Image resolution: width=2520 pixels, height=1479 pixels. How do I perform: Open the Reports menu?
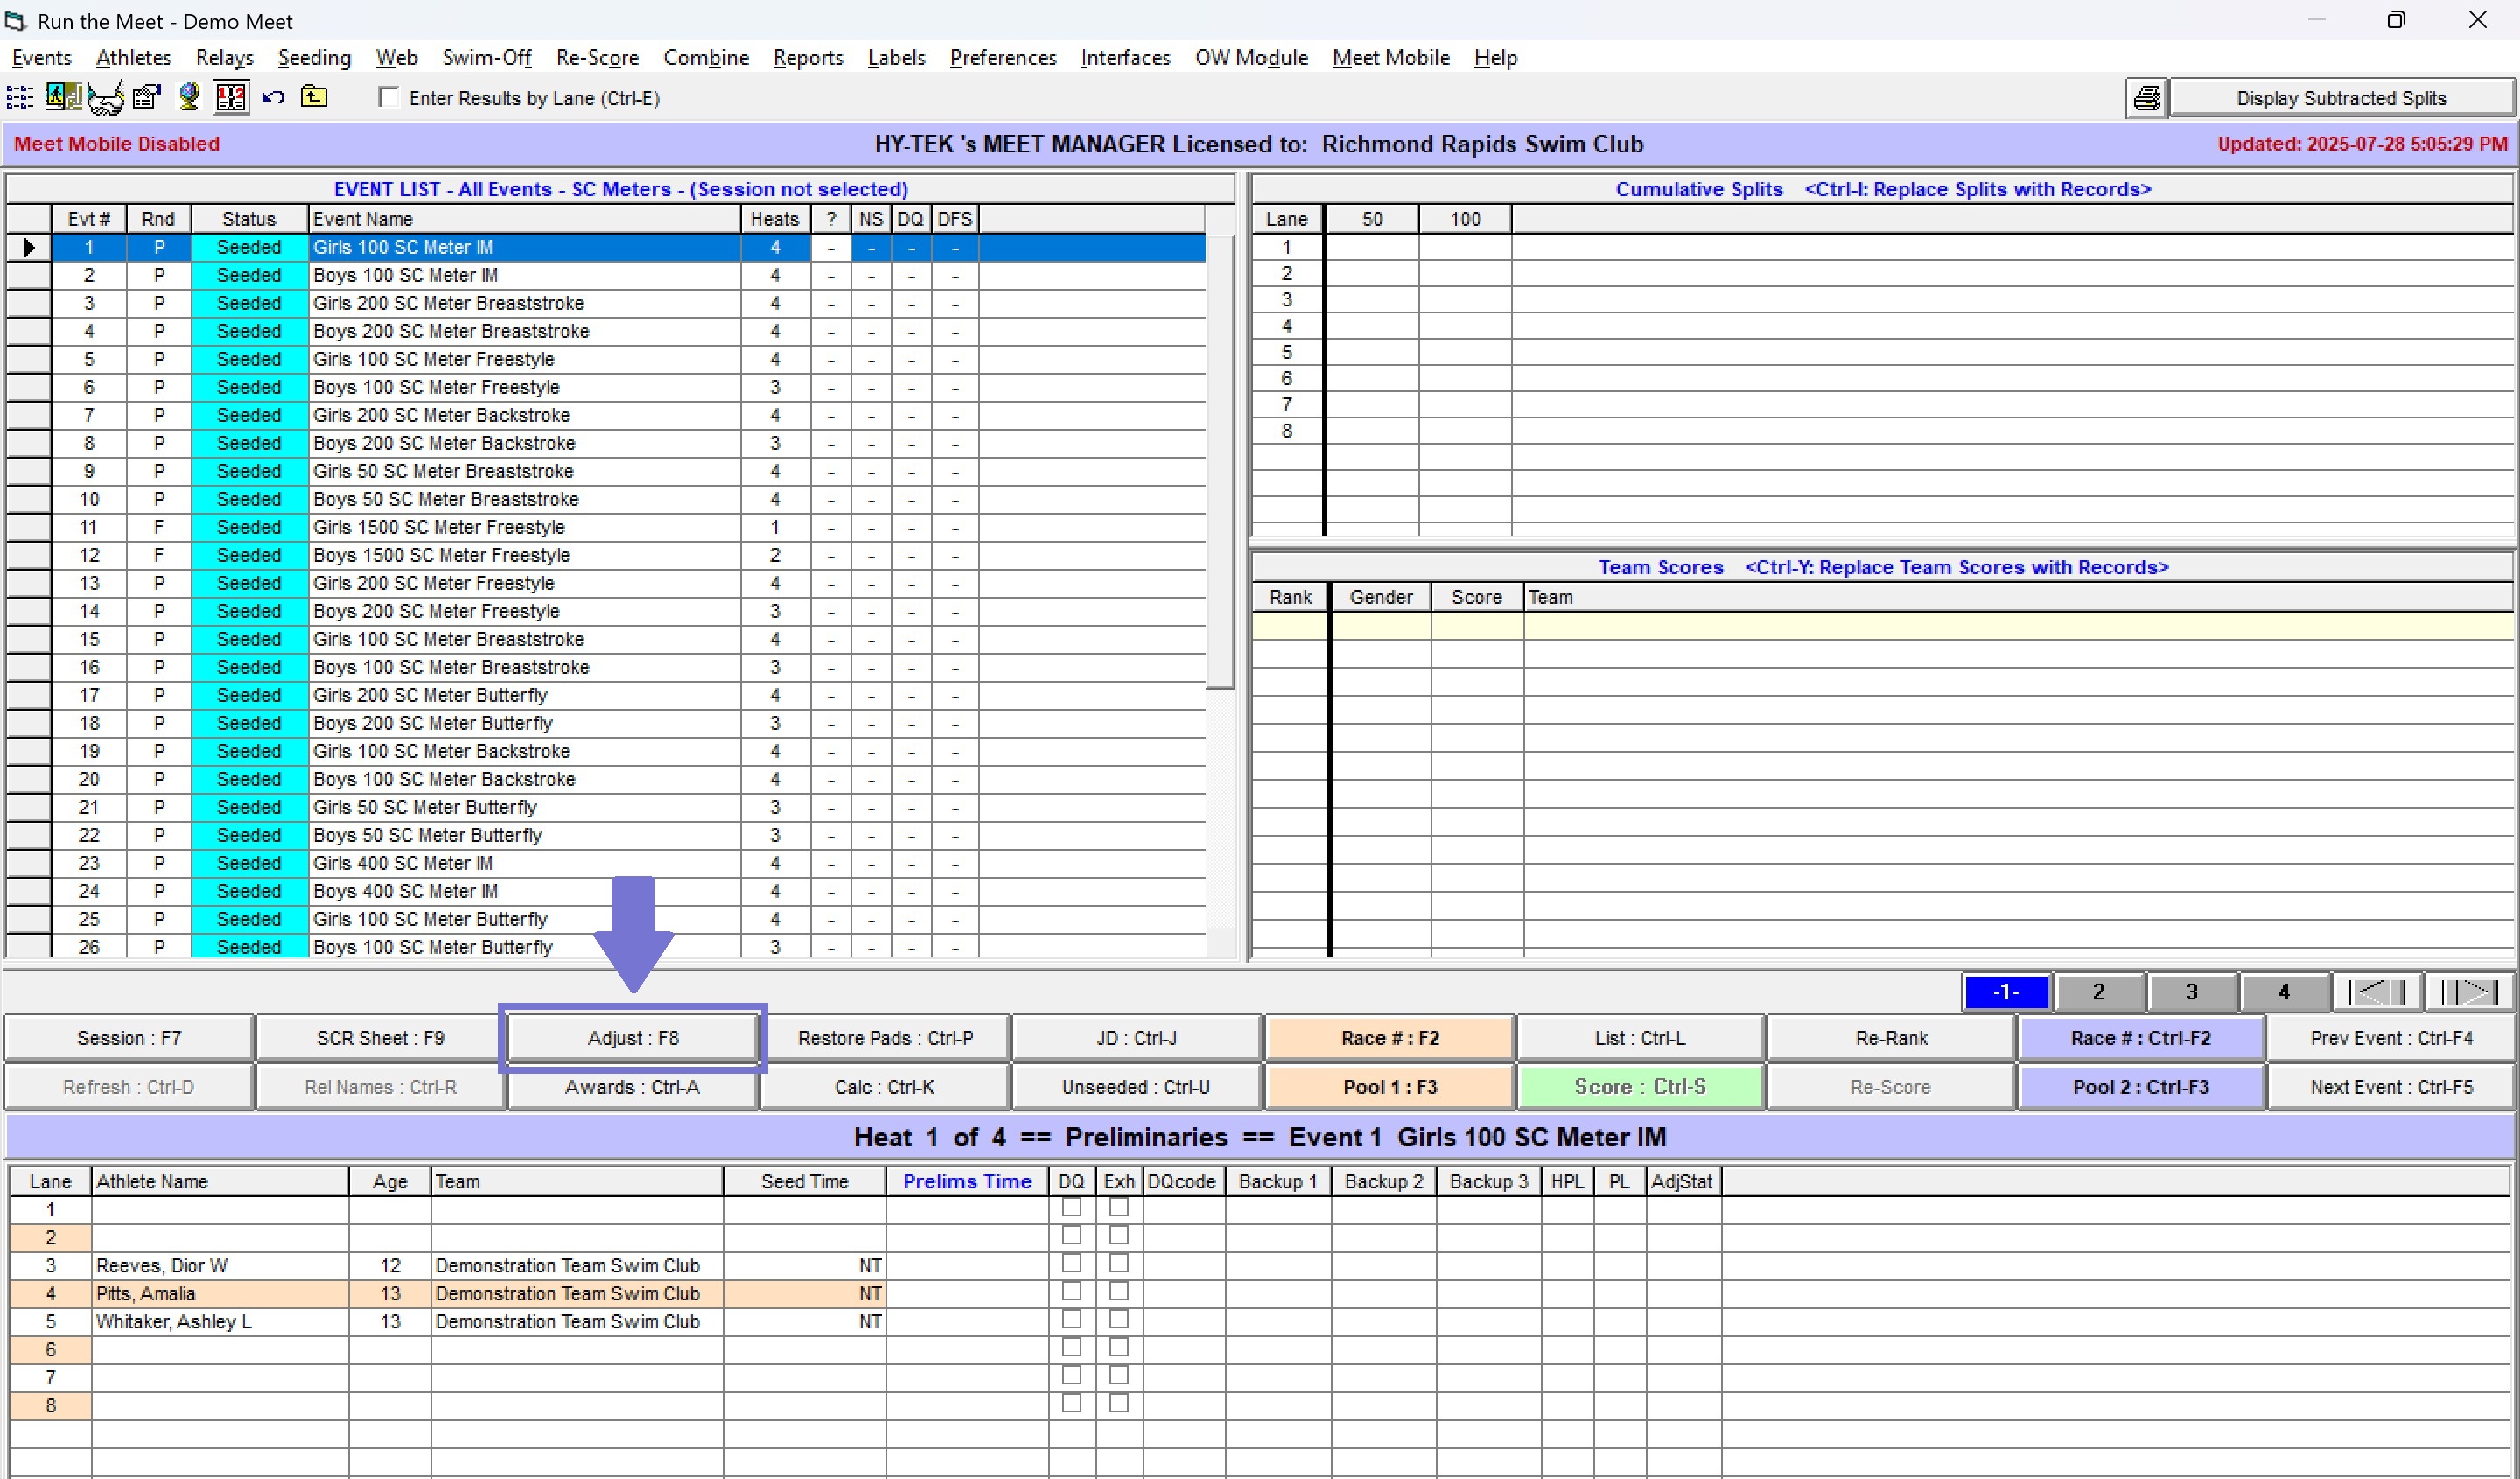807,58
